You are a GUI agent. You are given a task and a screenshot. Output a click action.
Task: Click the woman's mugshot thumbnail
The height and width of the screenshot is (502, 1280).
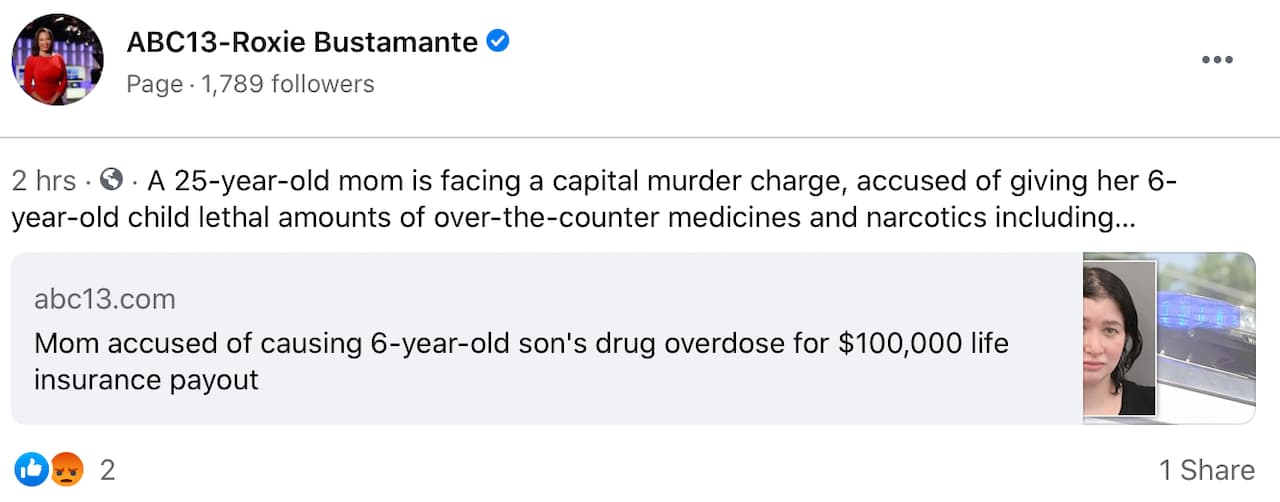coord(1119,338)
